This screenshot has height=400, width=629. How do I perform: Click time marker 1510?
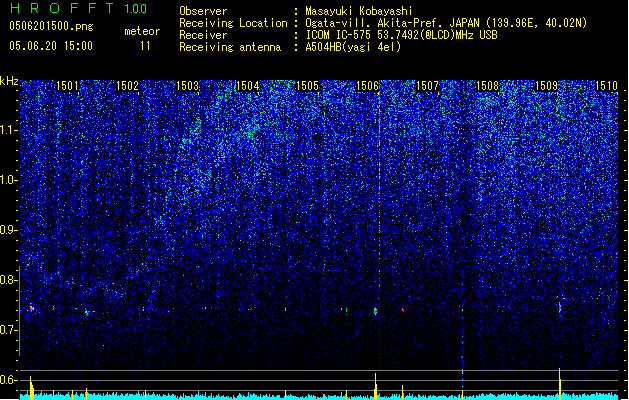607,85
